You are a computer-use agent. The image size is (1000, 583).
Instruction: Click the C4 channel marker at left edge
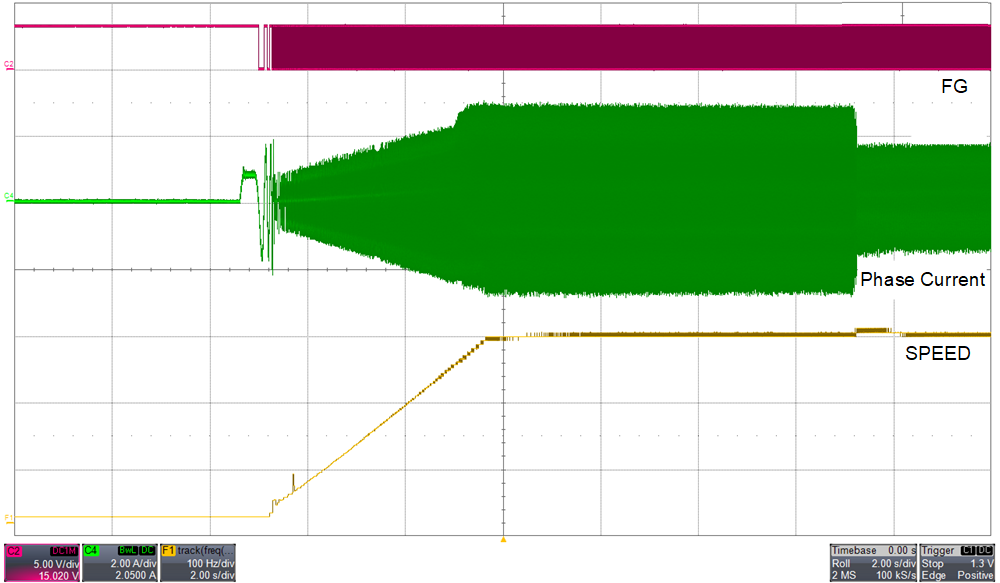[x=9, y=197]
